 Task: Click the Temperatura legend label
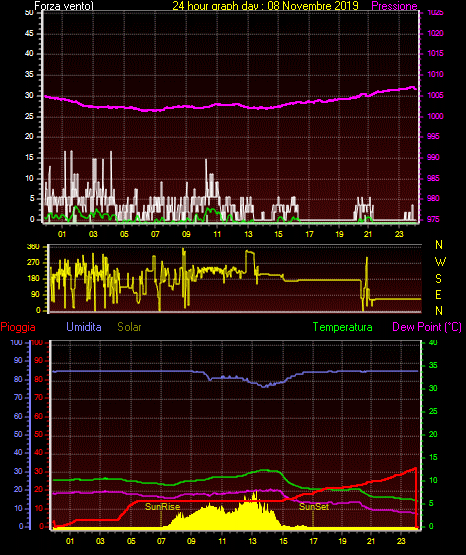pos(343,327)
